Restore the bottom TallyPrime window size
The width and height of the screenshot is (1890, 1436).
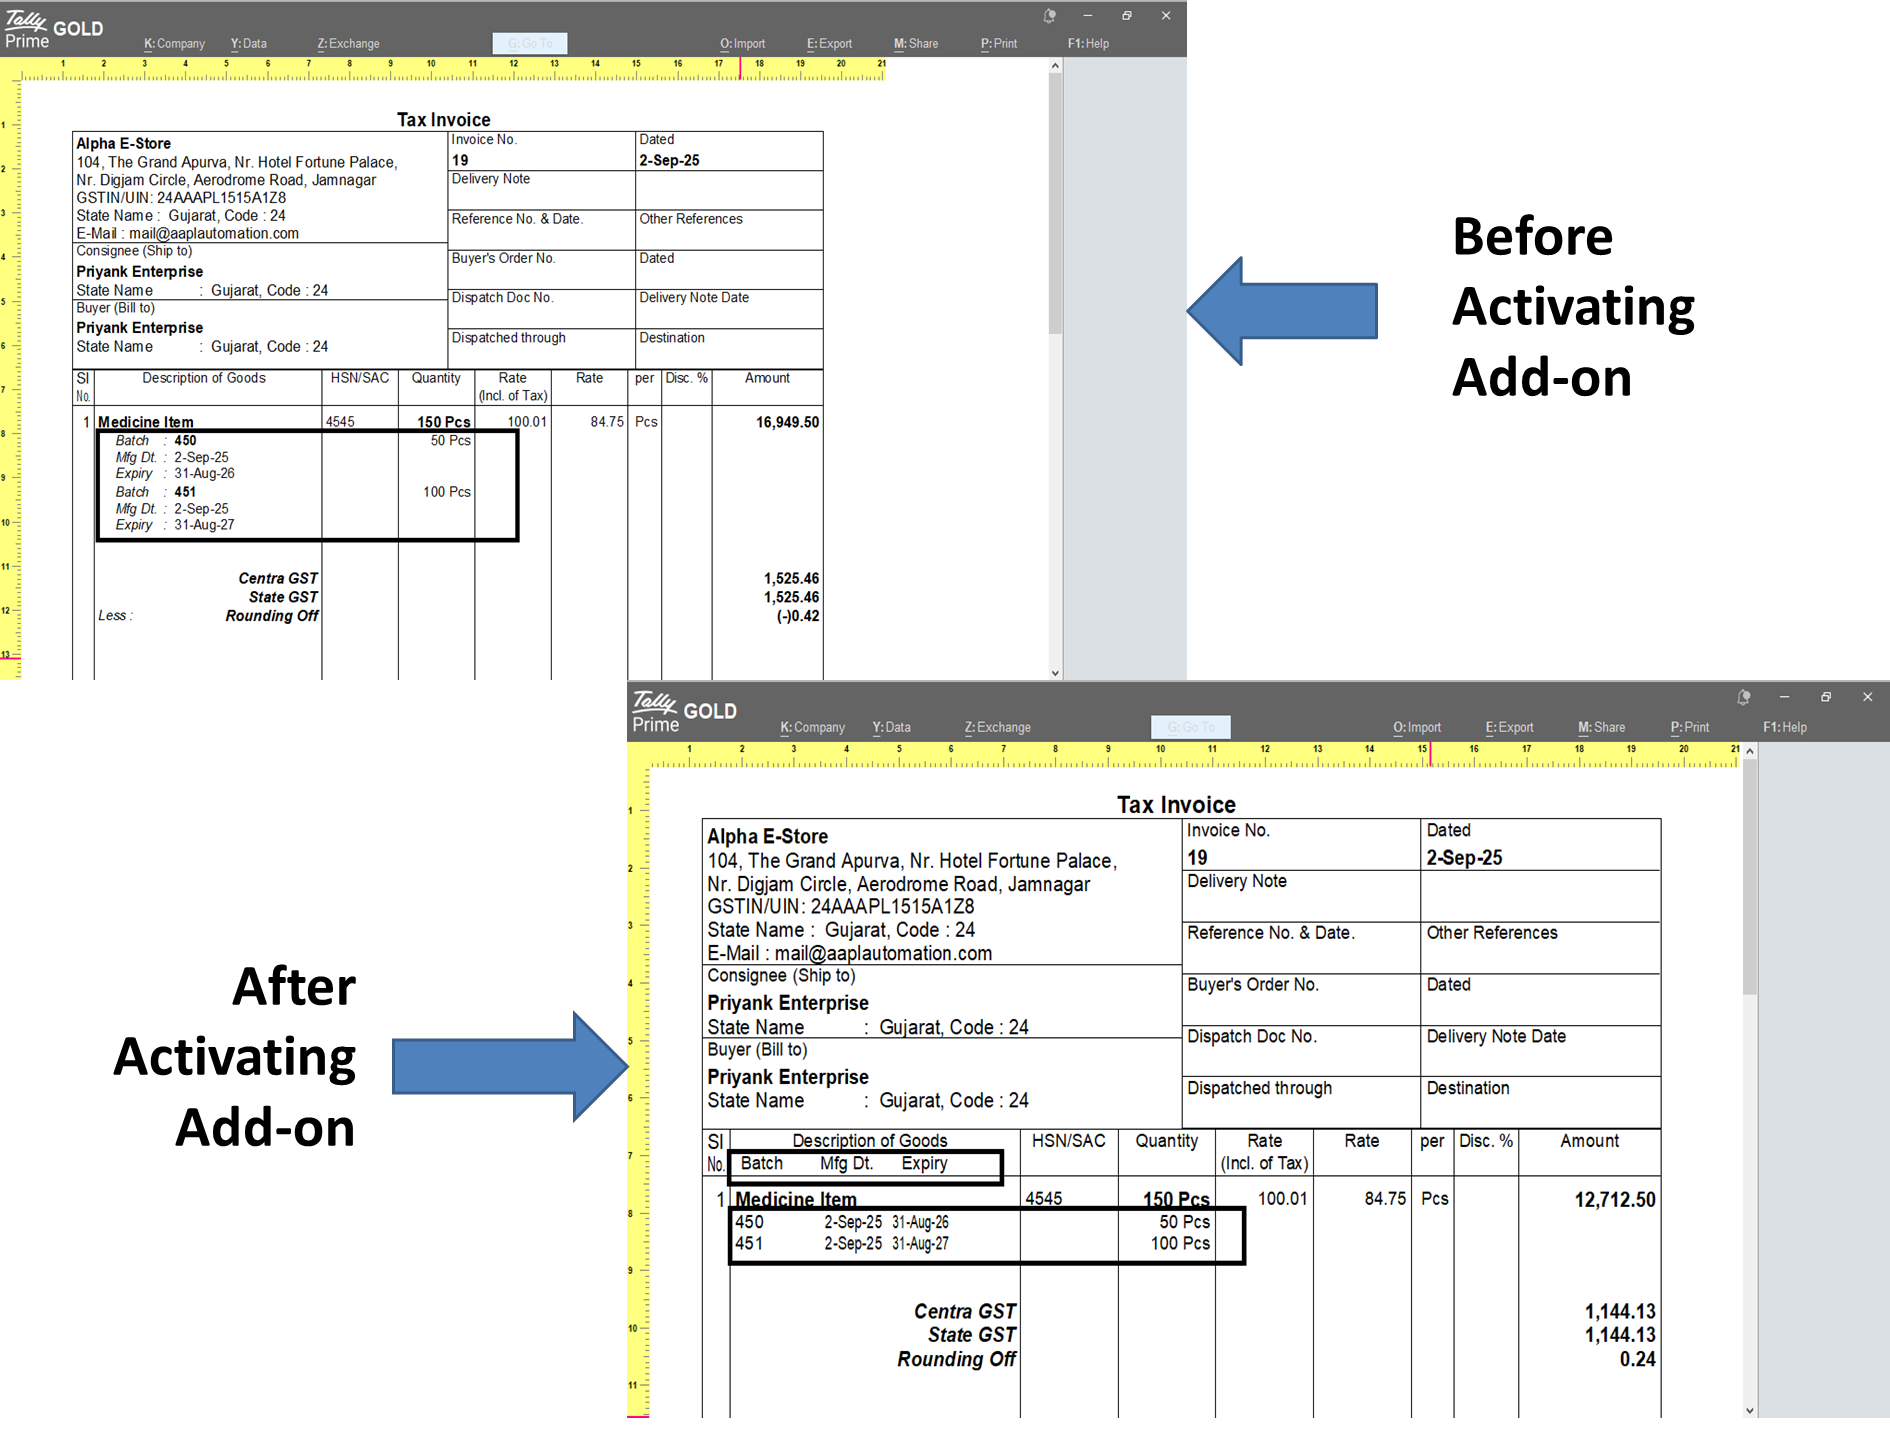[1826, 697]
